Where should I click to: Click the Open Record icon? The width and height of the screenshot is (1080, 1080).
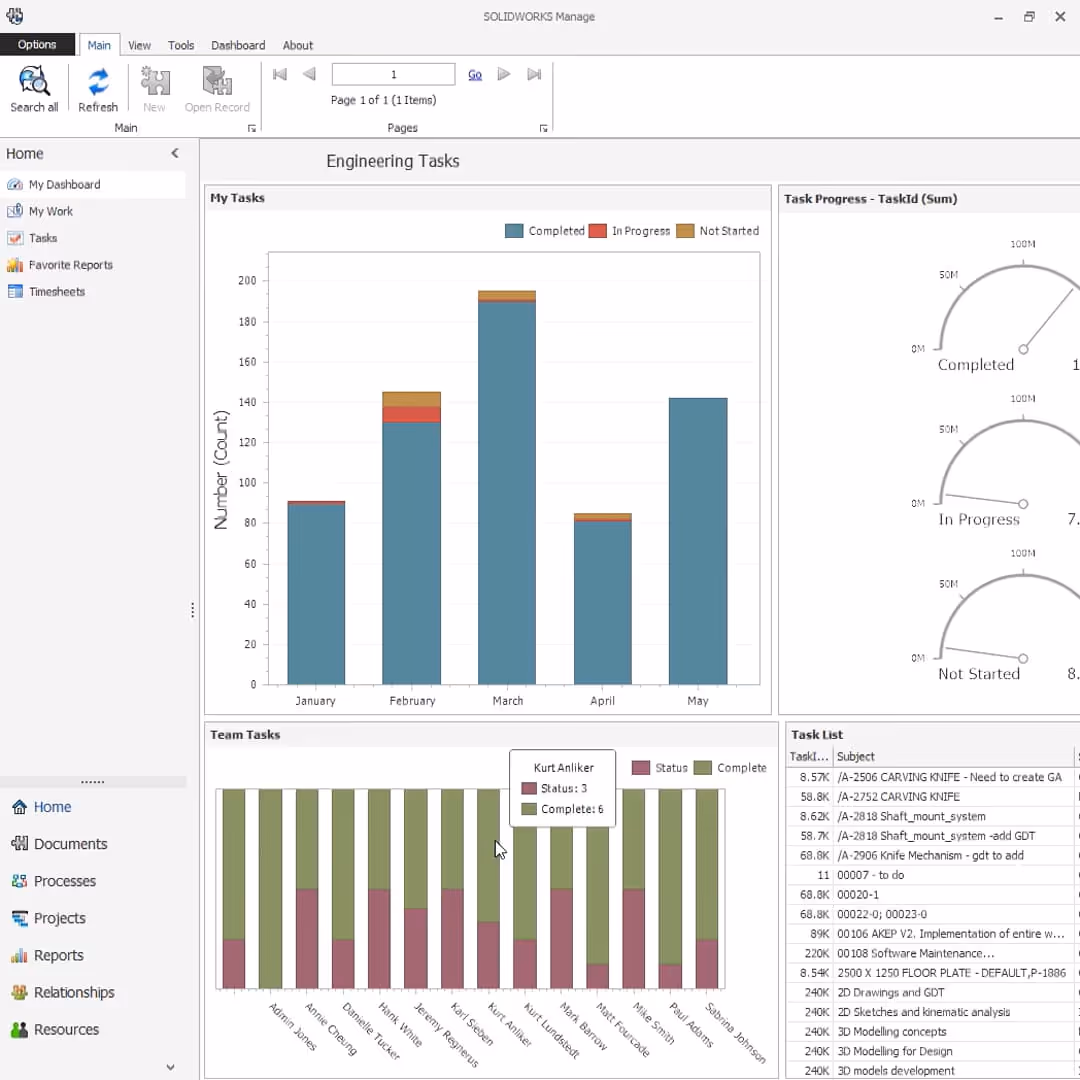coord(217,81)
